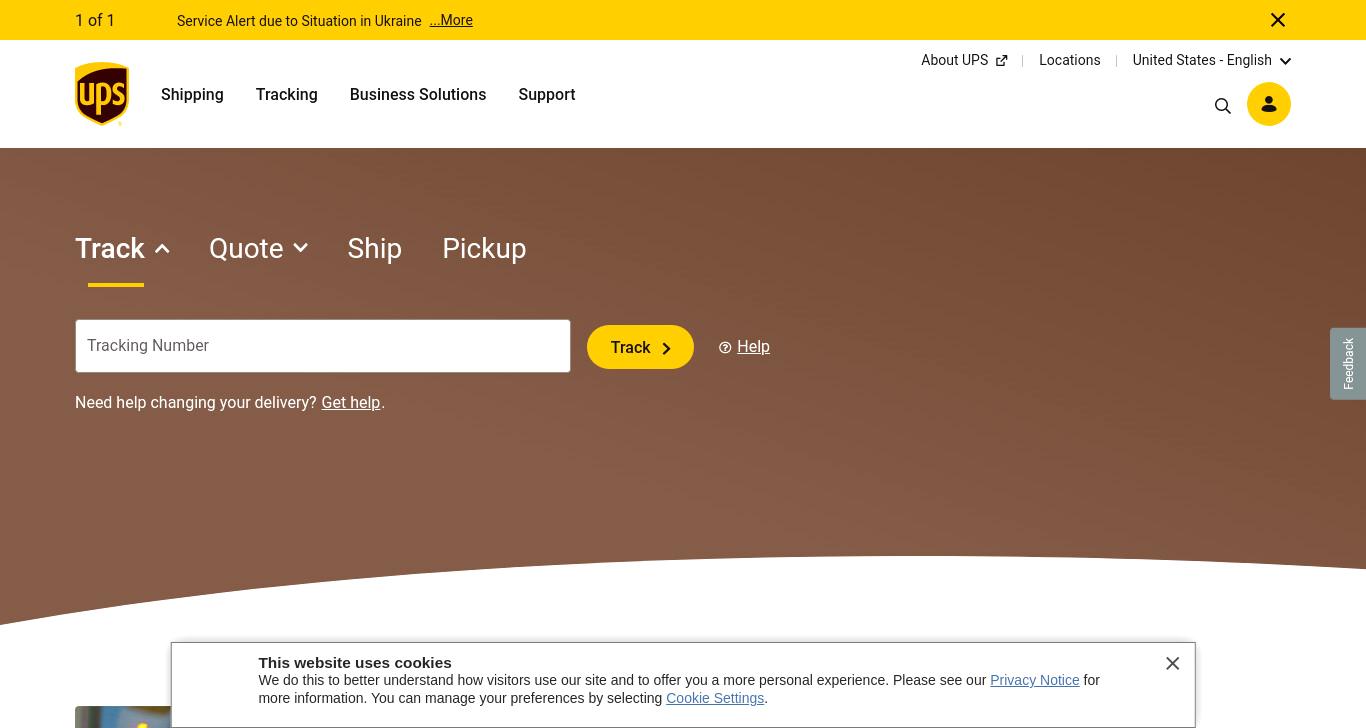Follow the Get help link
1366x728 pixels.
(351, 402)
